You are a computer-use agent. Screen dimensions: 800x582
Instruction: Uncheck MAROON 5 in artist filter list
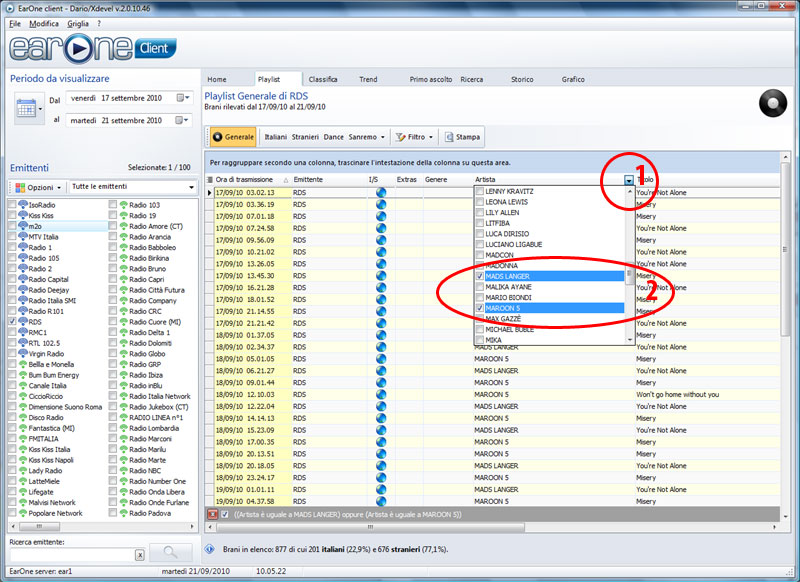pos(480,308)
